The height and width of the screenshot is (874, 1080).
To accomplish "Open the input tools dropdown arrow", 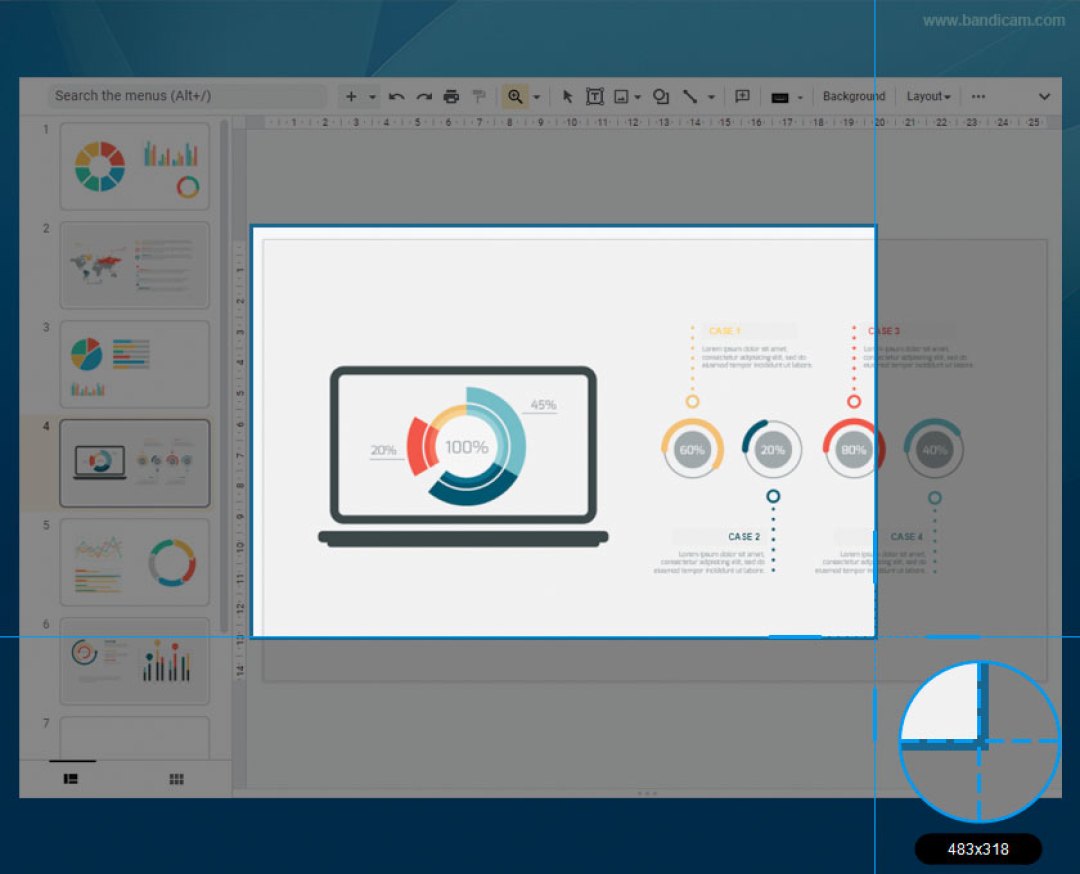I will (800, 98).
